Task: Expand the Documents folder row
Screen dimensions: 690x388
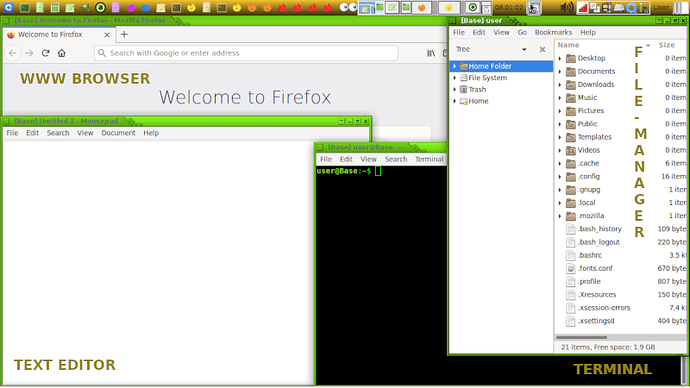Action: tap(560, 71)
